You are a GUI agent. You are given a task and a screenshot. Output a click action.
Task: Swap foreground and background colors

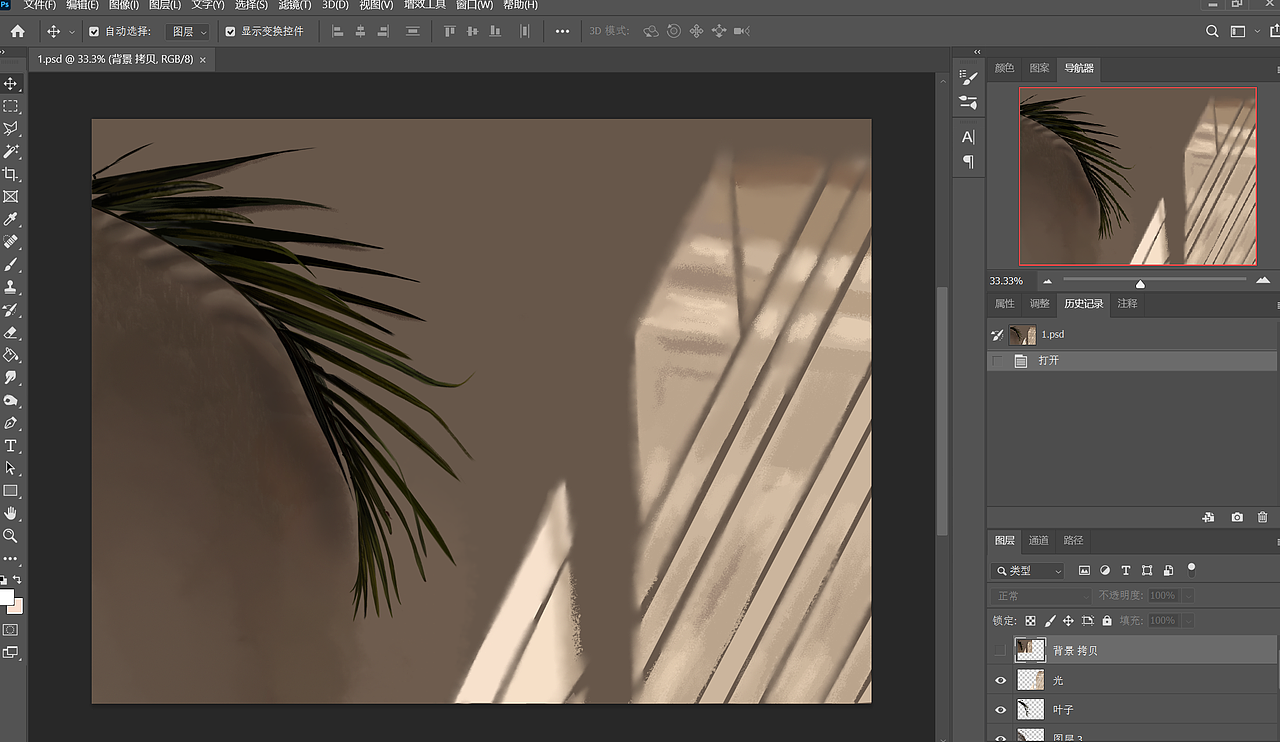[x=17, y=580]
